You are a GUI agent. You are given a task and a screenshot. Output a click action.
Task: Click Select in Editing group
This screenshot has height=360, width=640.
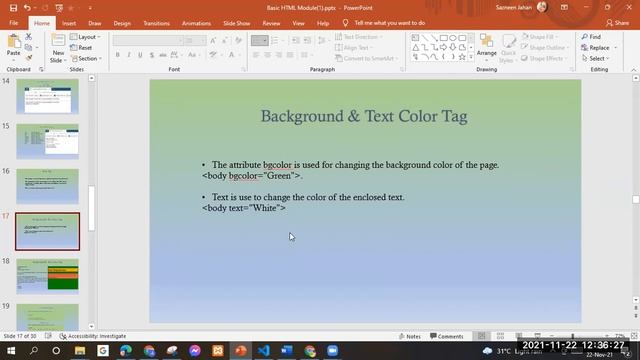pos(595,59)
